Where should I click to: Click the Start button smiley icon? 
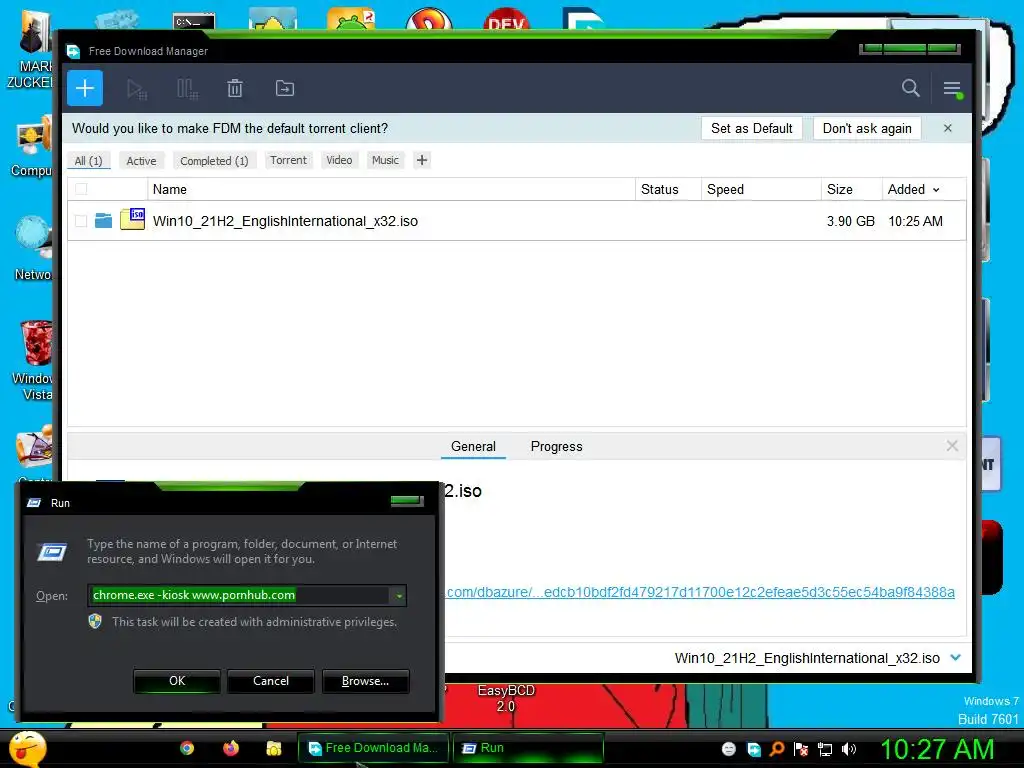click(28, 748)
